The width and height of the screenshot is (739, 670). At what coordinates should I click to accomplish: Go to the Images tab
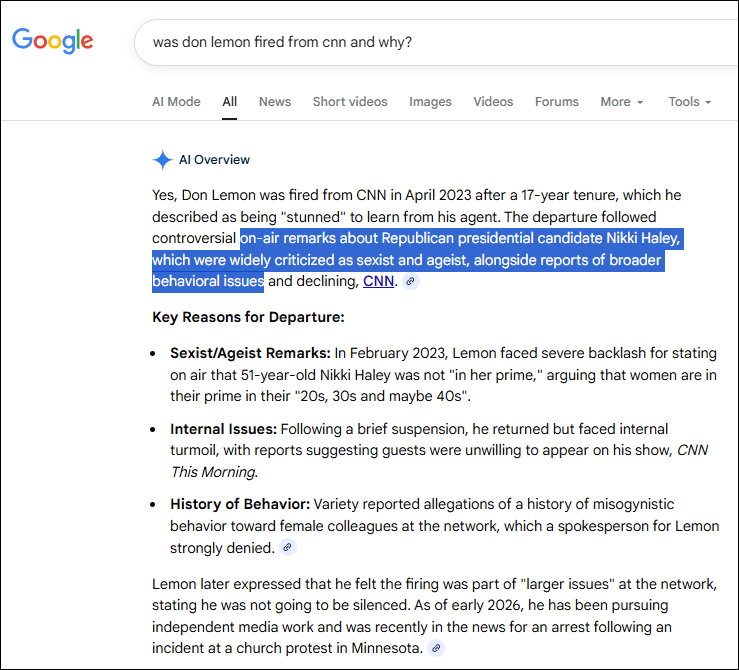click(430, 102)
